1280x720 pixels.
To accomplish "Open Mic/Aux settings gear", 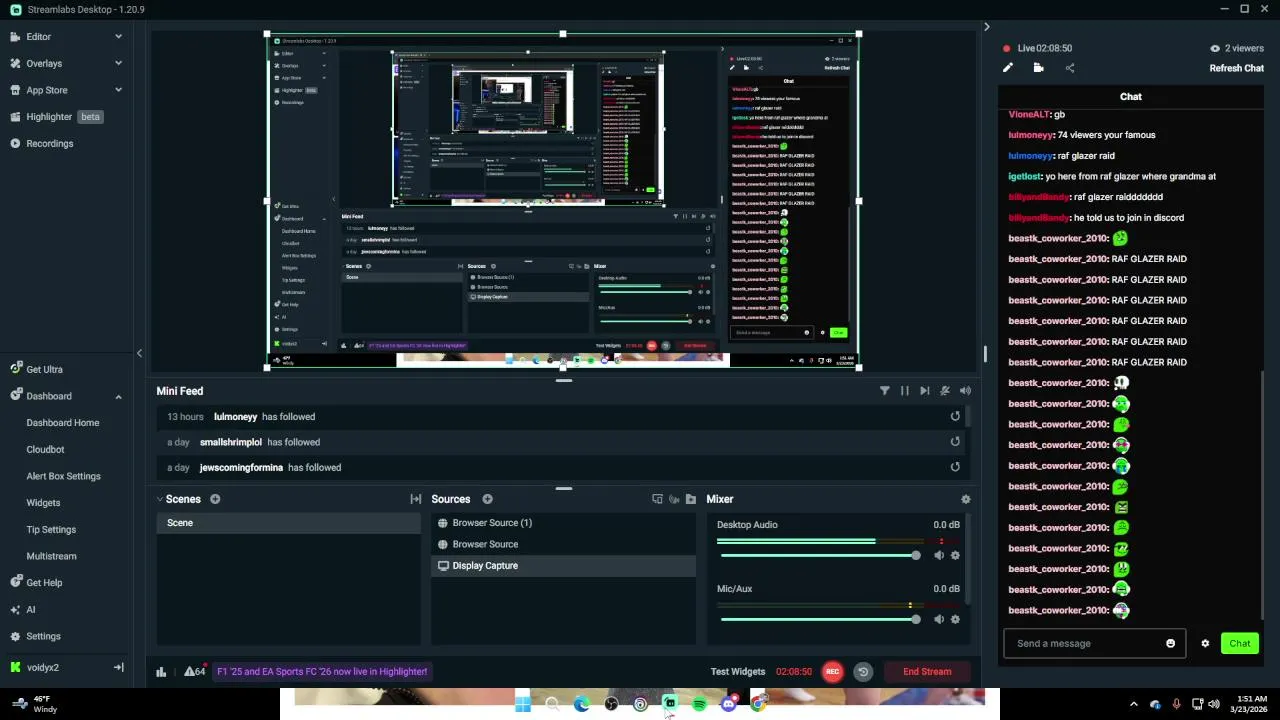I will click(955, 620).
